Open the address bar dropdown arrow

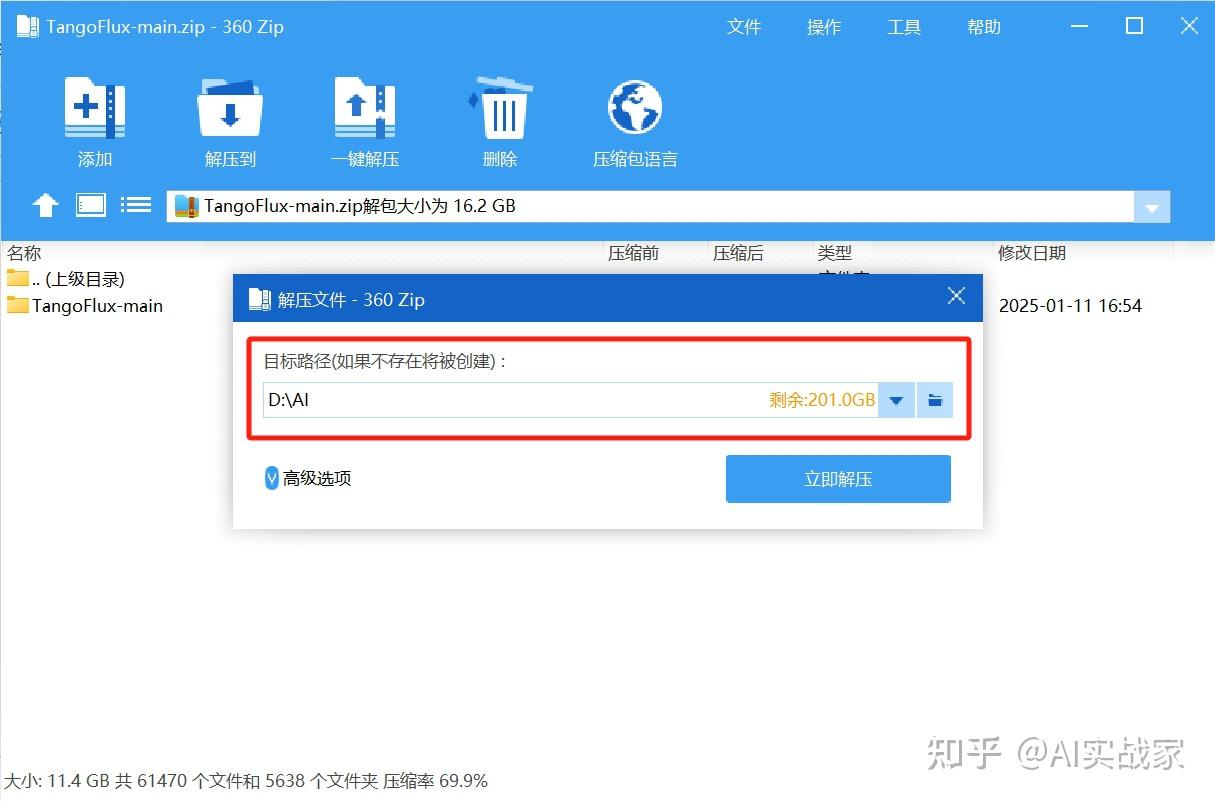[x=1152, y=207]
